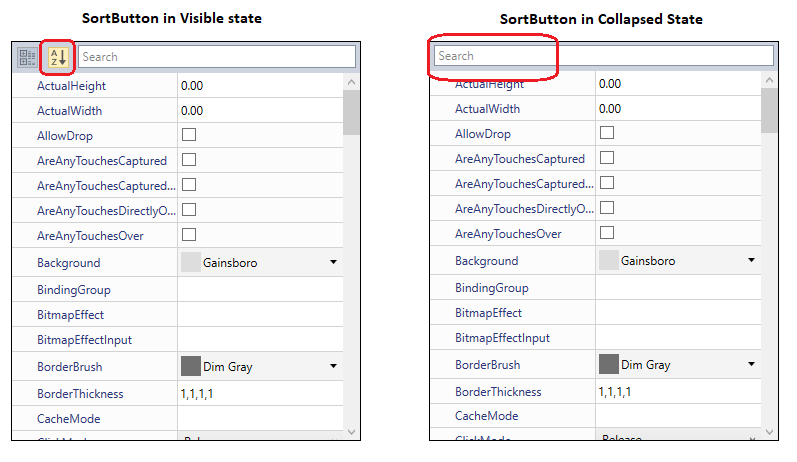This screenshot has height=462, width=797.
Task: Check AllowDrop checkbox in right panel
Action: pyautogui.click(x=607, y=133)
